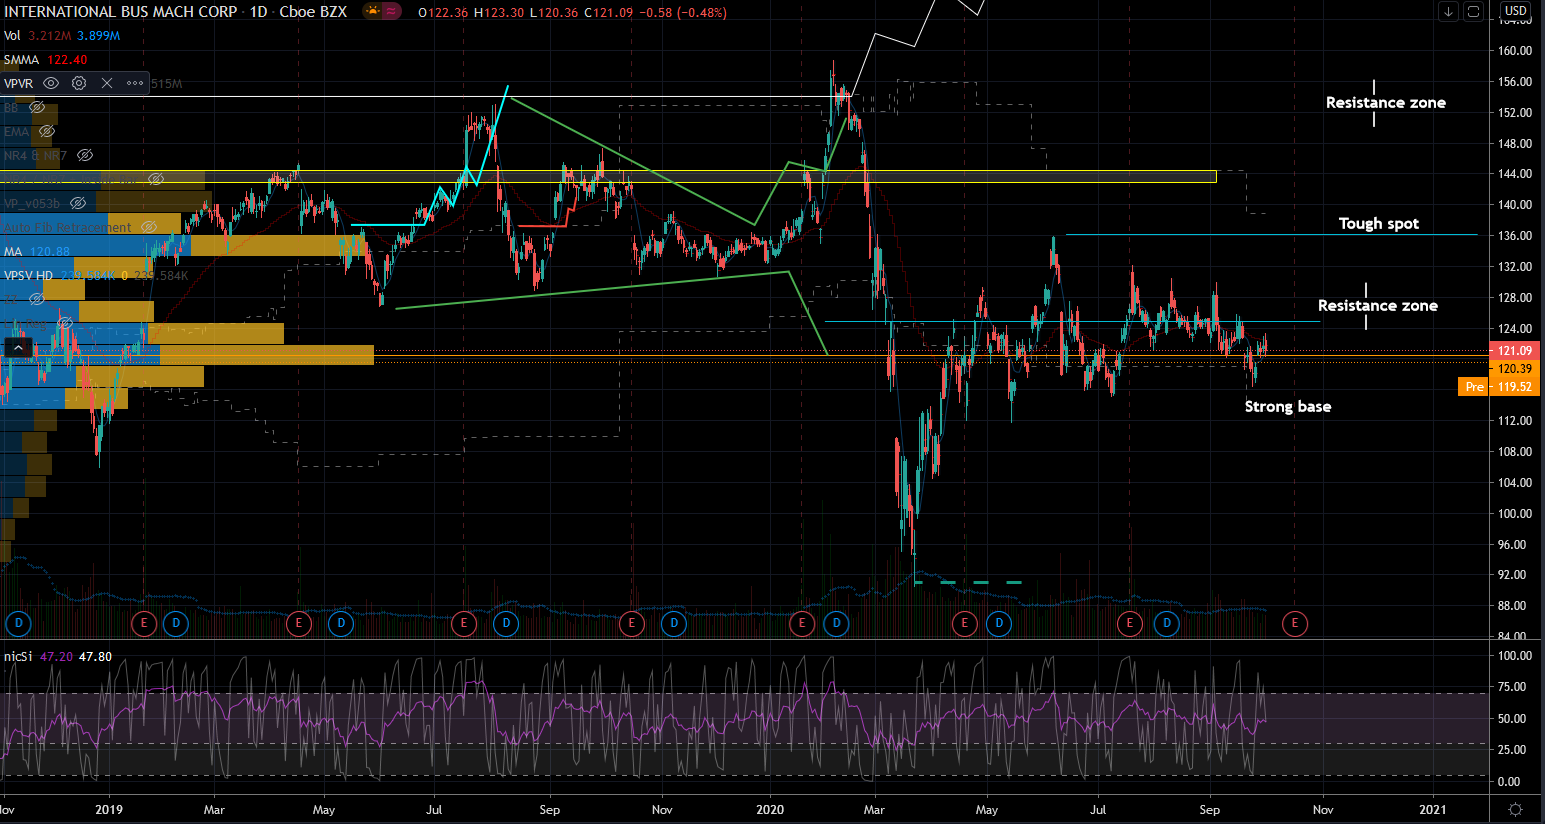Show the hidden EMA indicator
1545x824 pixels.
[47, 131]
